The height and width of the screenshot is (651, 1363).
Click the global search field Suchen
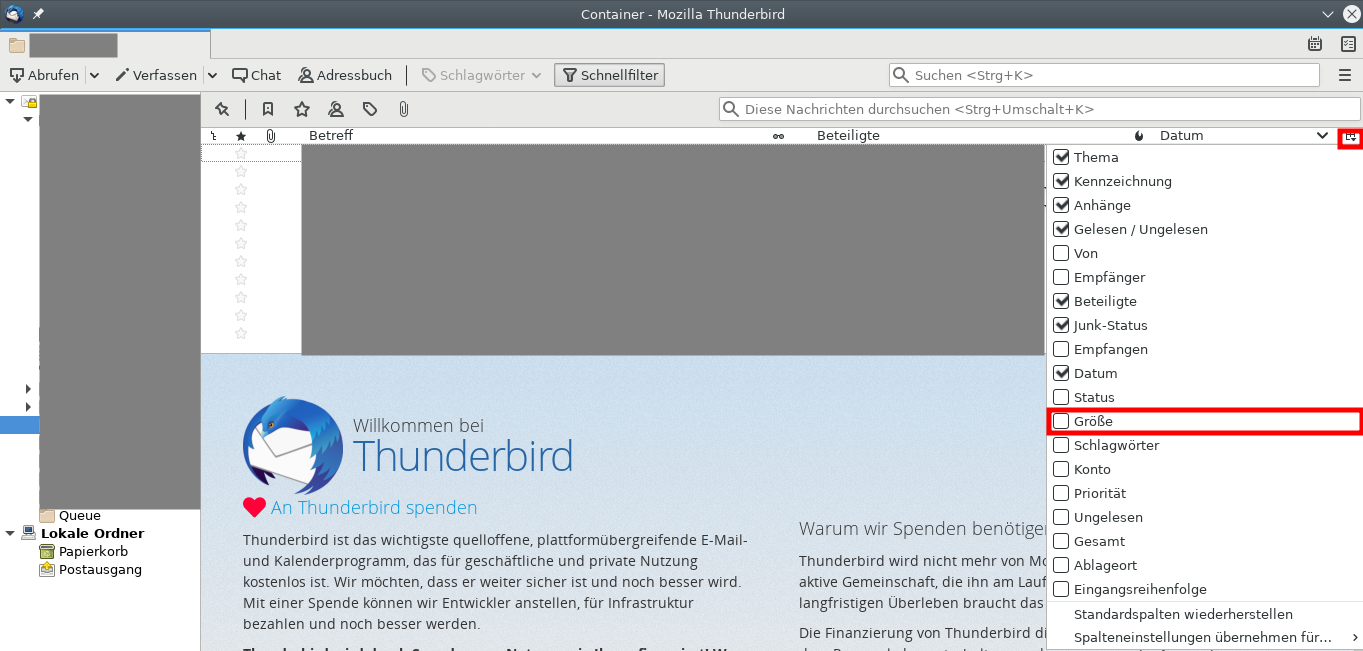click(1104, 75)
